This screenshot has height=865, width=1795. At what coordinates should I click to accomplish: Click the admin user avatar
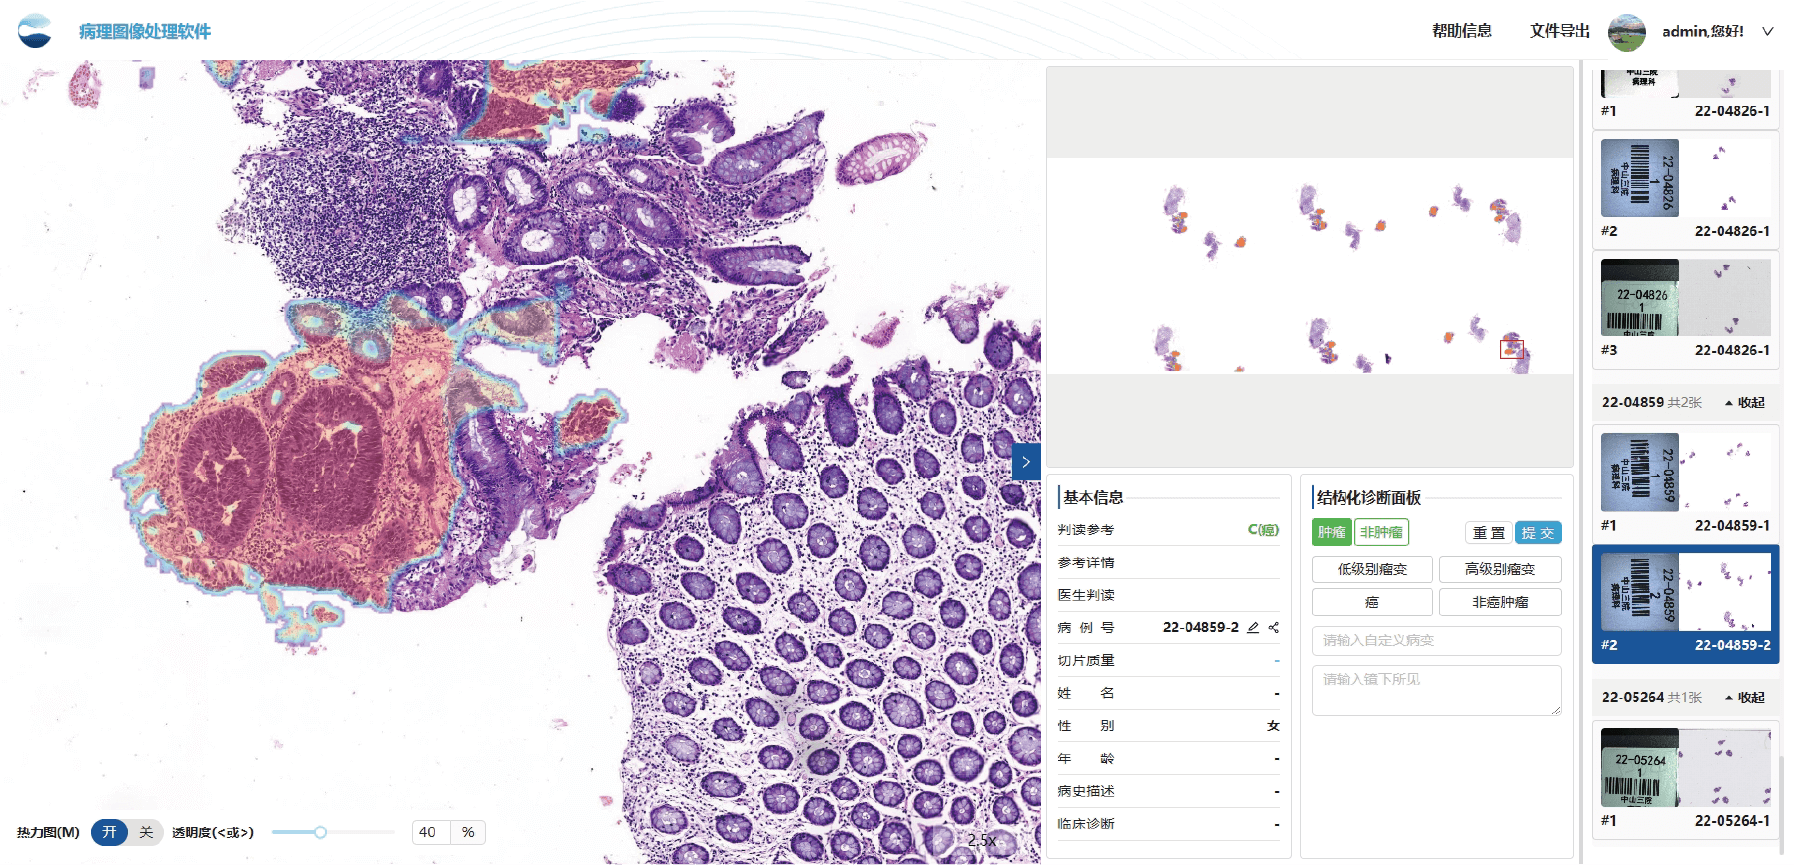(x=1627, y=32)
